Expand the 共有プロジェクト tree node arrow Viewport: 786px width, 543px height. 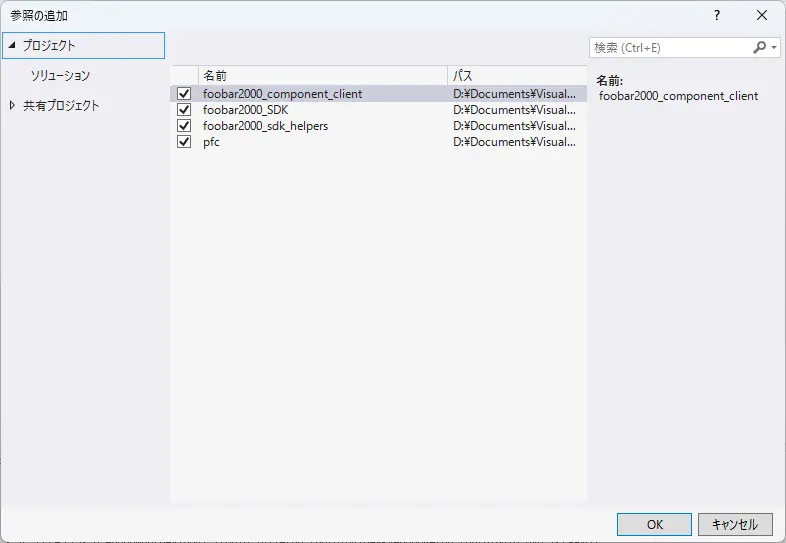point(12,105)
